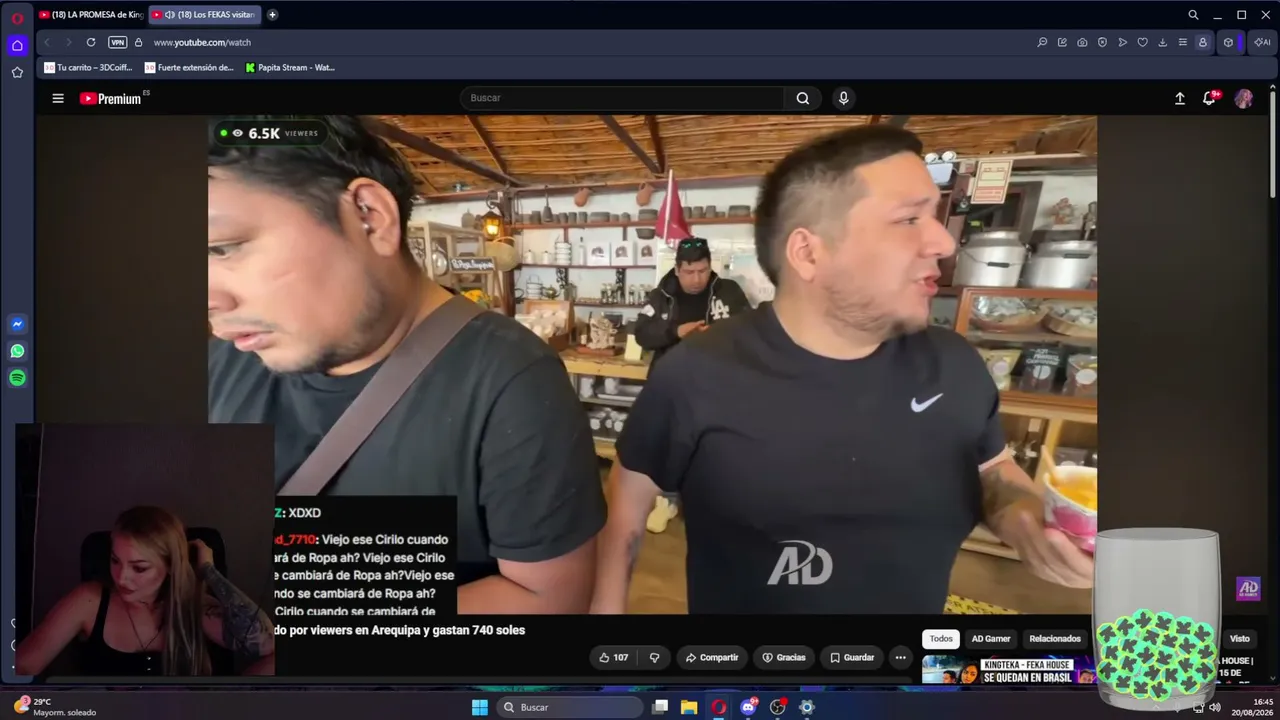Open the Opera profile account icon
Viewport: 1280px width, 720px height.
click(x=1202, y=42)
